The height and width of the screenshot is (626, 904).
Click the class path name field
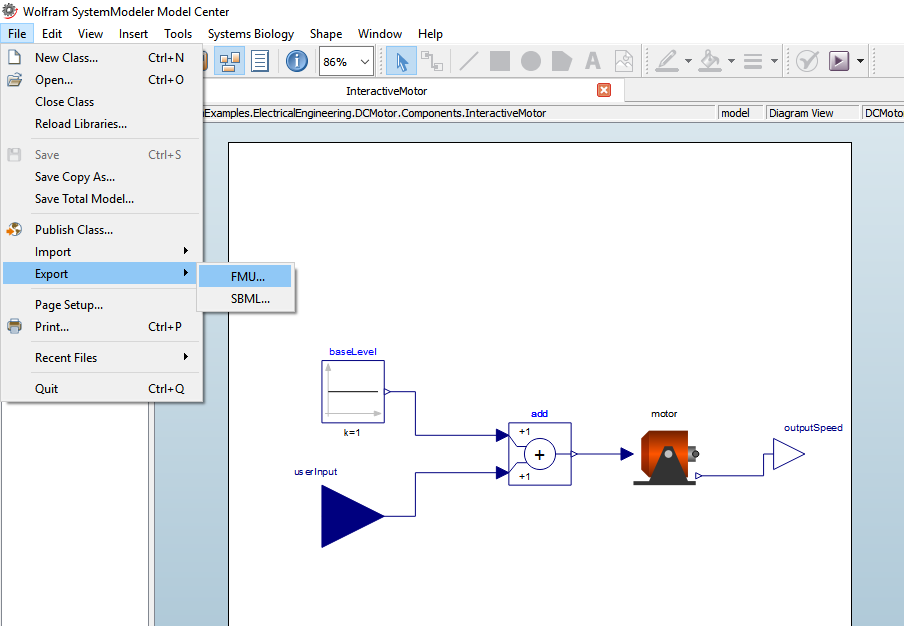(x=458, y=113)
